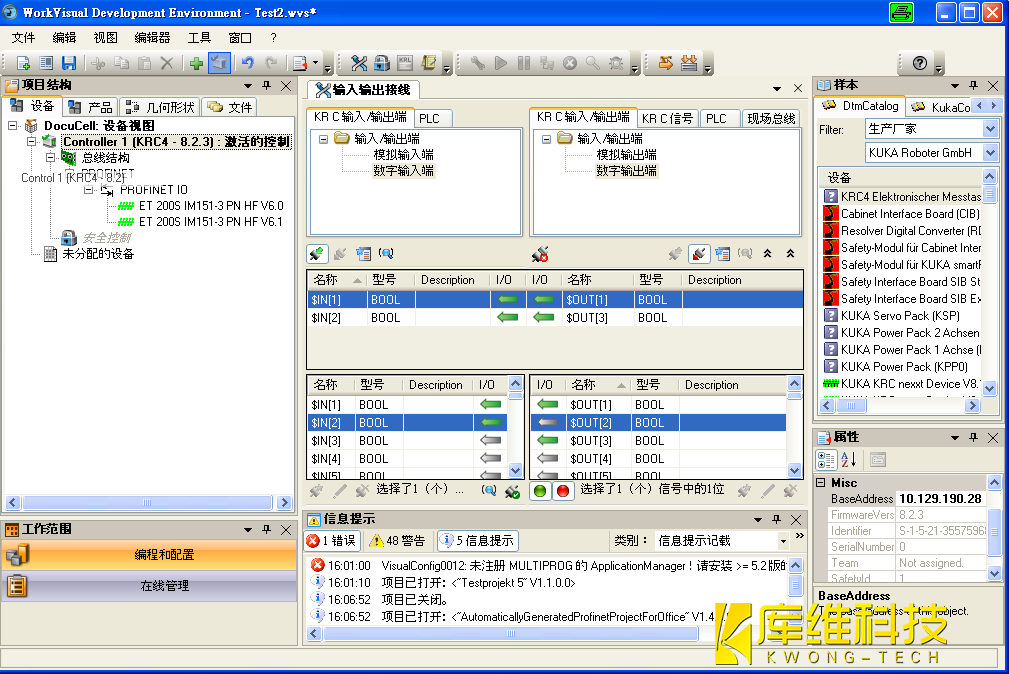
Task: Click the Save icon in the toolbar
Action: (x=69, y=63)
